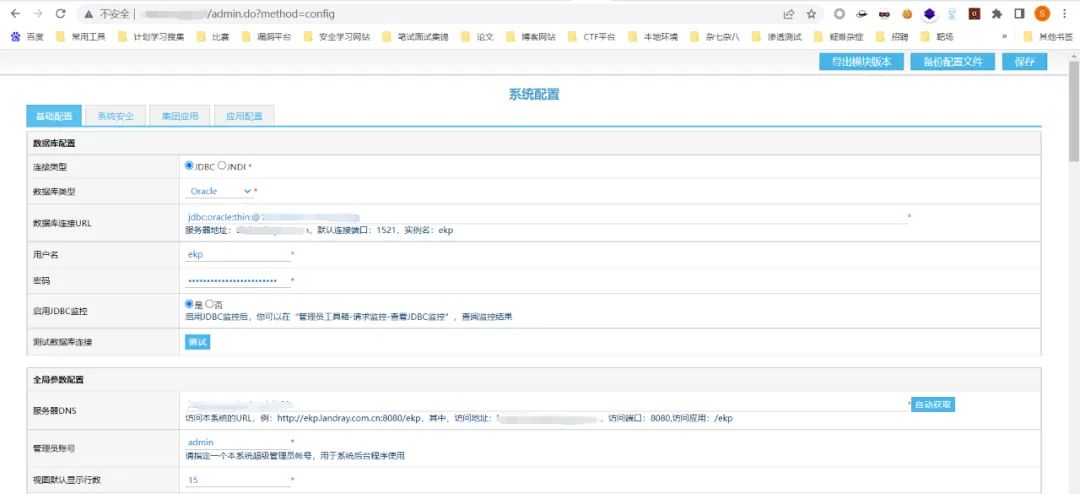The image size is (1080, 494).
Task: Open the 靶场 bookmark folder
Action: [x=937, y=37]
